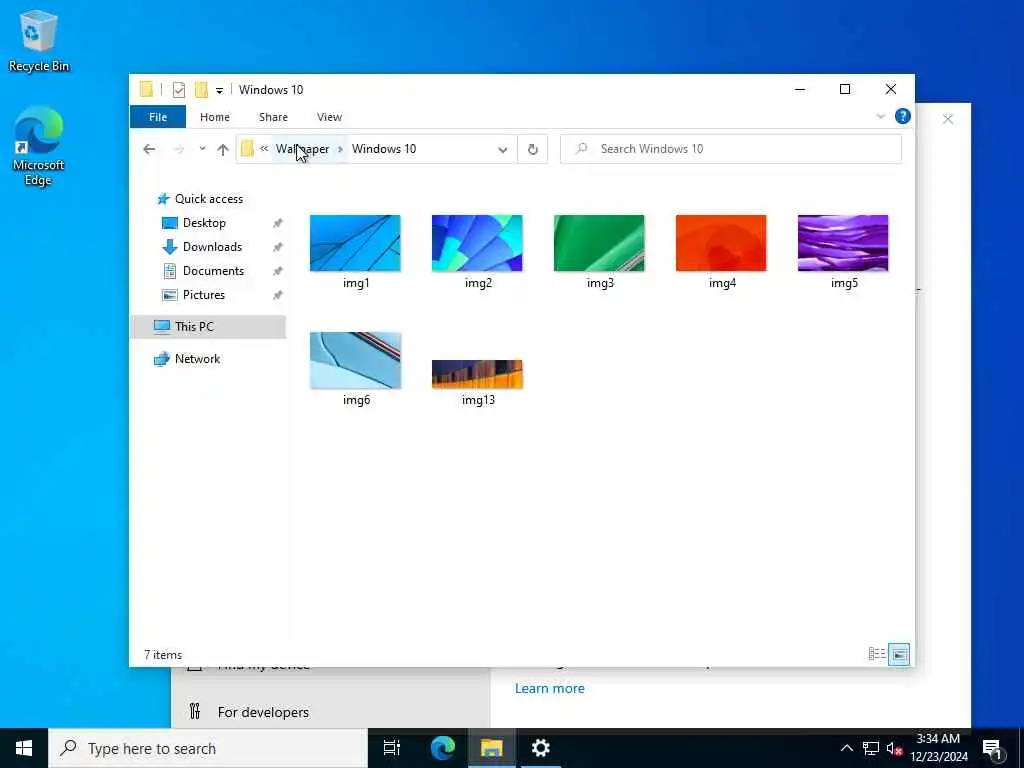Click the New folder quick access toolbar icon

click(201, 89)
